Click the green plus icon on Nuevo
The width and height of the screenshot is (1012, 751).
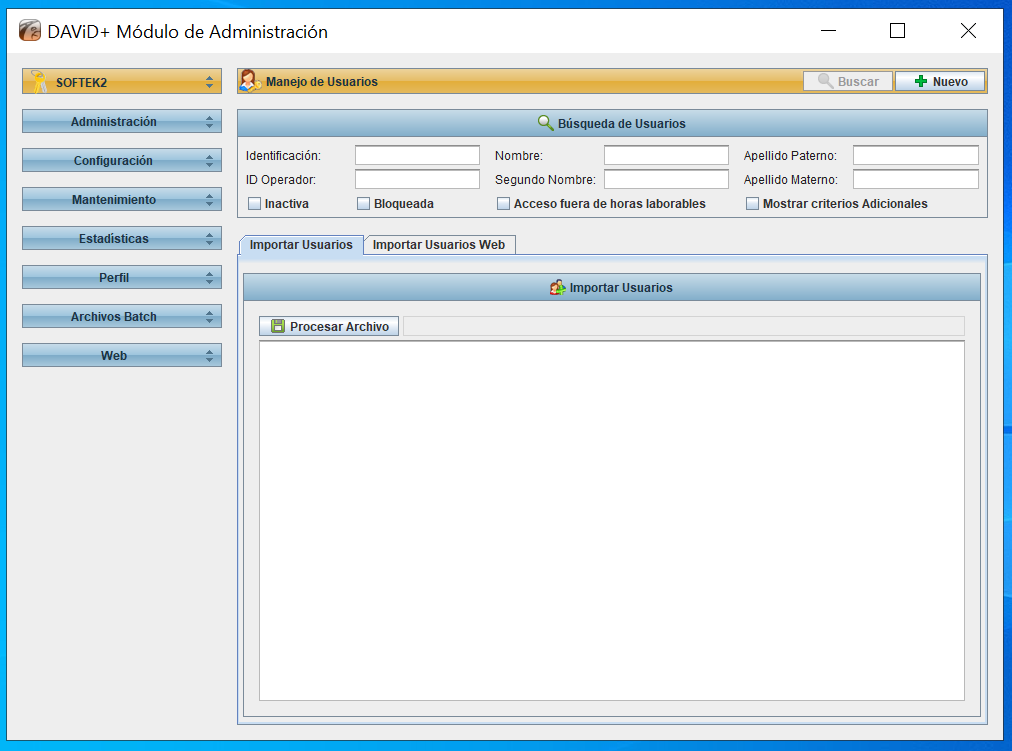[921, 82]
